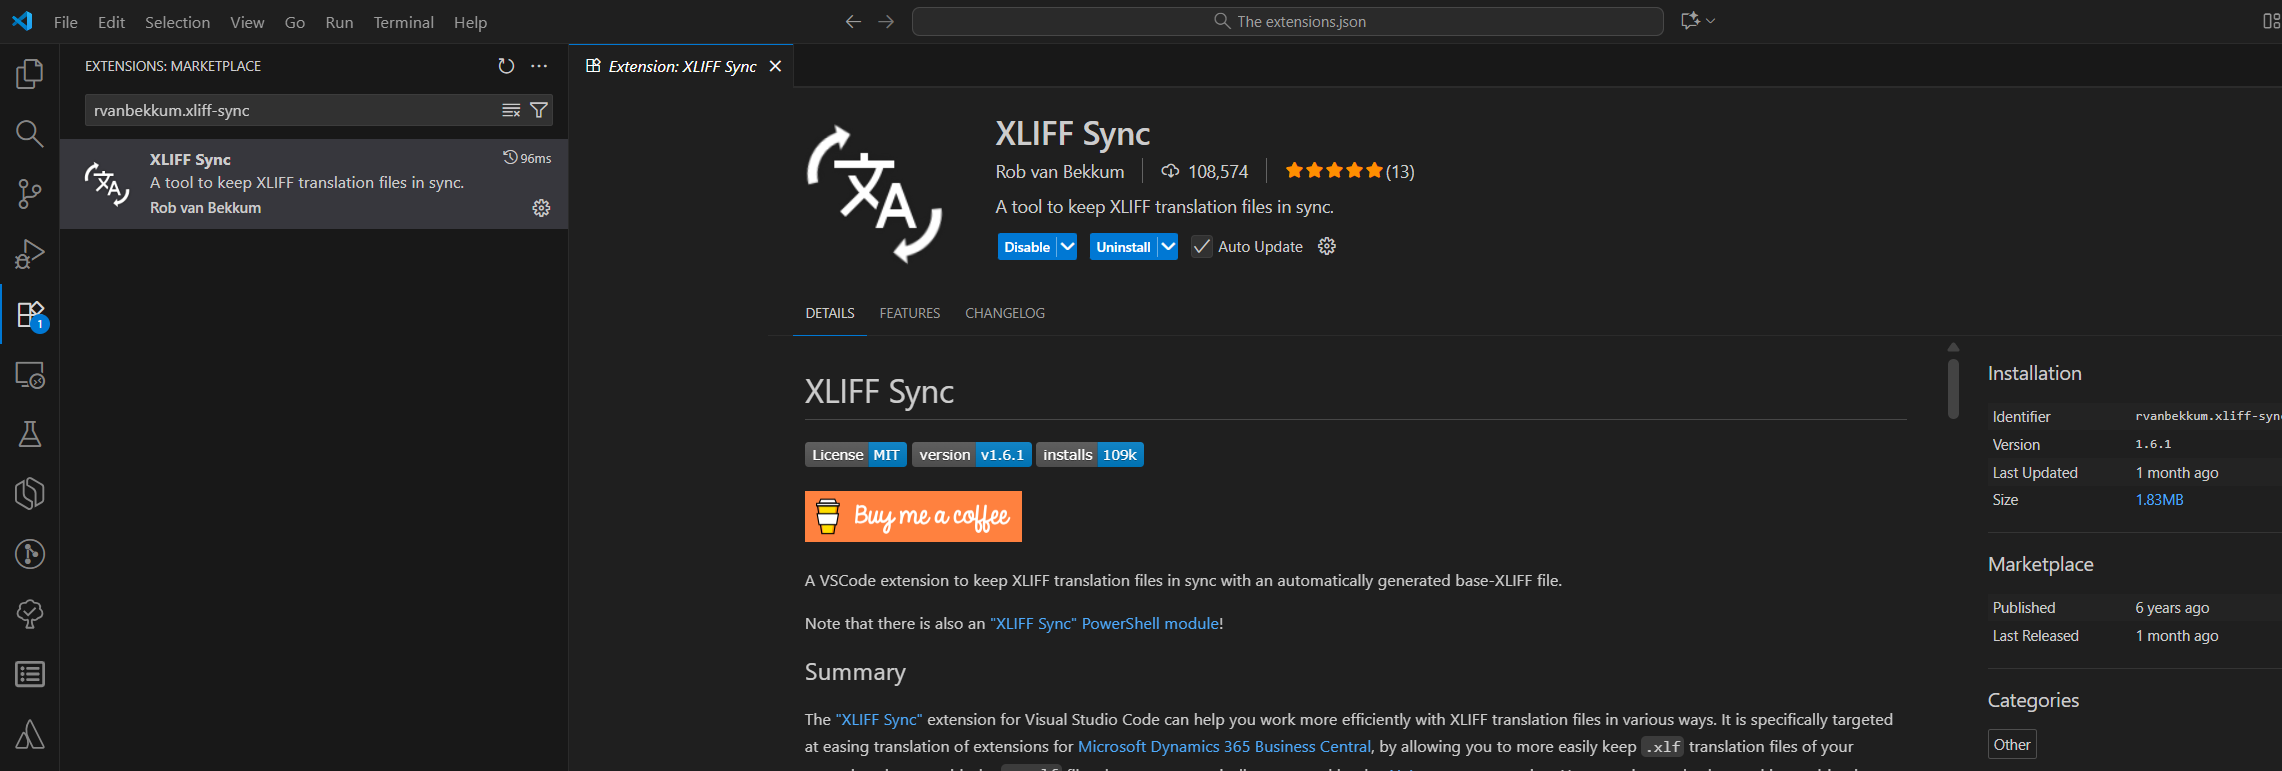Click the tree with checkmark activity icon
The width and height of the screenshot is (2282, 771).
[x=30, y=614]
